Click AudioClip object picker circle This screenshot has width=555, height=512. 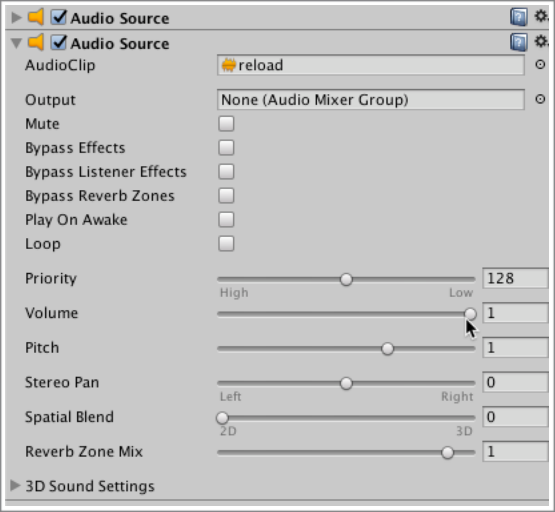point(540,64)
